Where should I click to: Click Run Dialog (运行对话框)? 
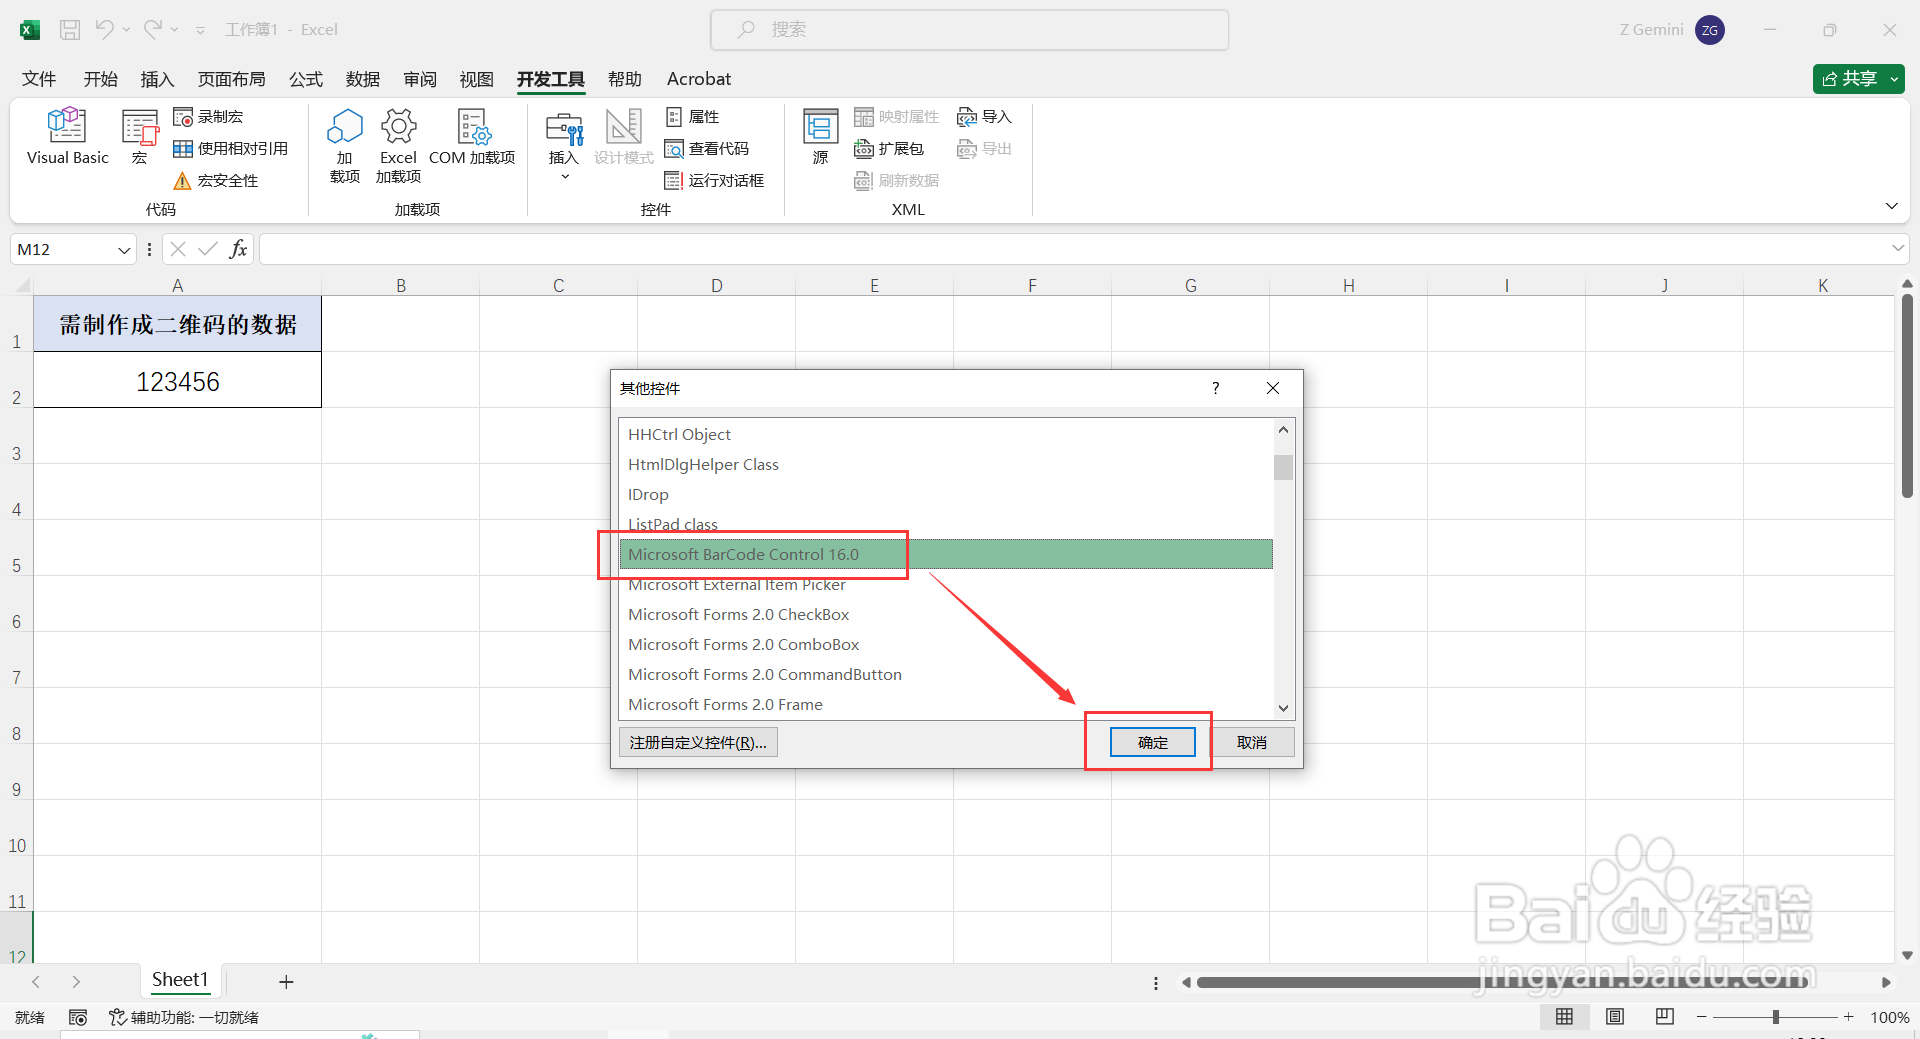715,181
